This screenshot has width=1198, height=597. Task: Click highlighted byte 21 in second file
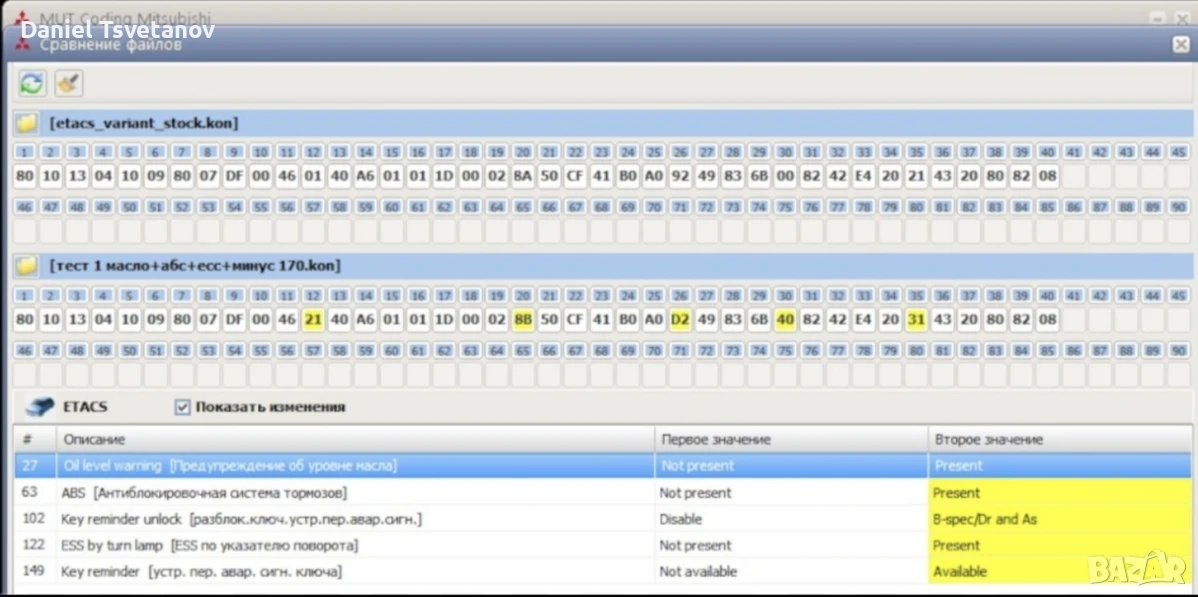[x=313, y=320]
